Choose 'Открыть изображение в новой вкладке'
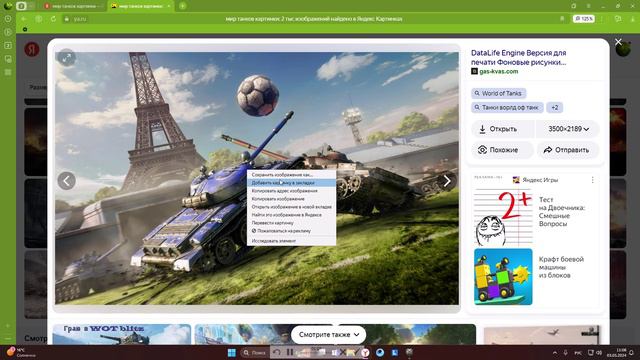 coord(291,207)
